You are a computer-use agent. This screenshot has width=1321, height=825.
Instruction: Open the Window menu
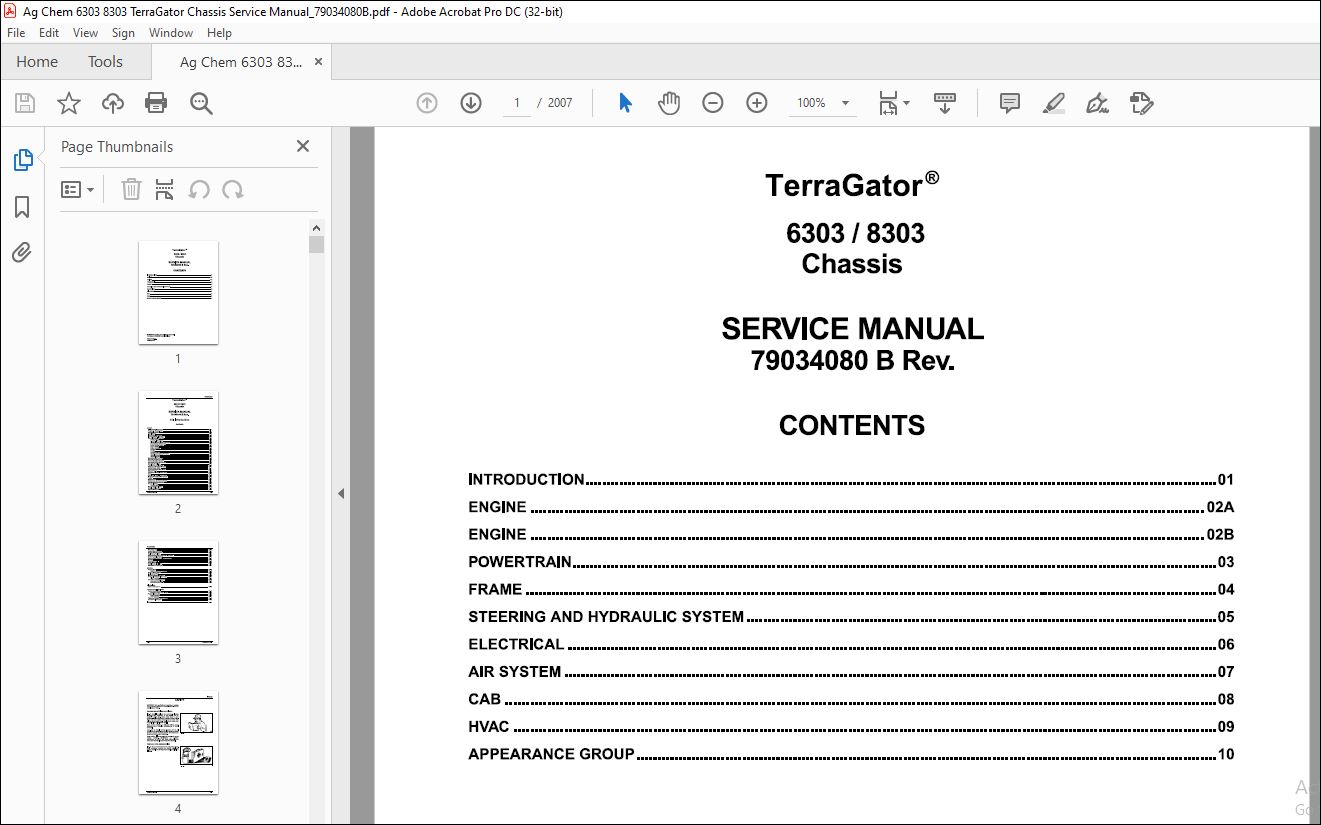pyautogui.click(x=171, y=33)
